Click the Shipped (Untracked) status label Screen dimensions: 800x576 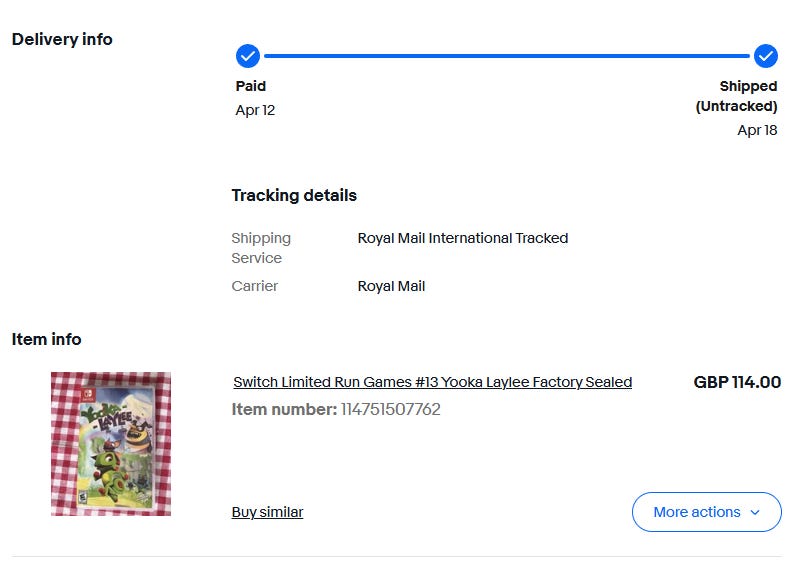click(737, 96)
